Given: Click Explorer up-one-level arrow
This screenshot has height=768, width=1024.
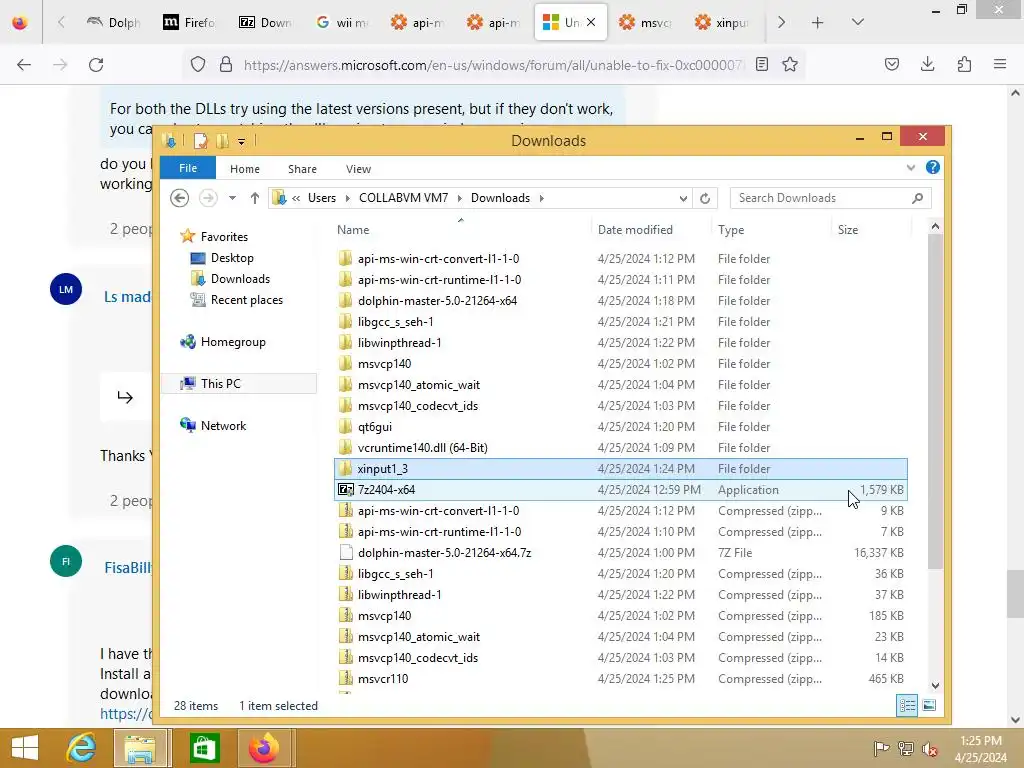Looking at the screenshot, I should (255, 198).
